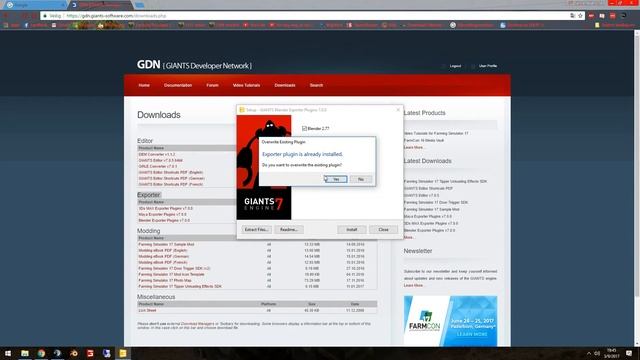Decline overwrite with the No button
The width and height of the screenshot is (640, 360).
point(361,179)
